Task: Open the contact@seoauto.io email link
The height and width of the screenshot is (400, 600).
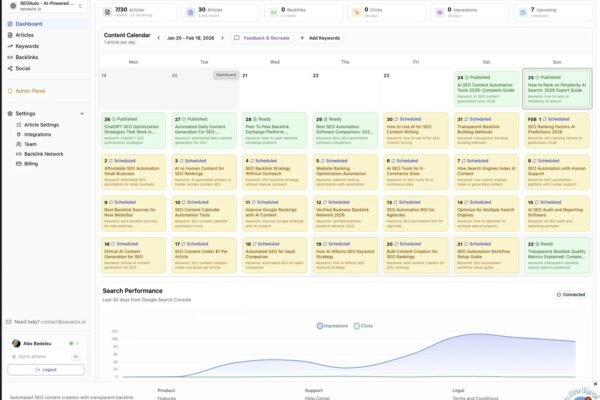Action: pos(64,322)
